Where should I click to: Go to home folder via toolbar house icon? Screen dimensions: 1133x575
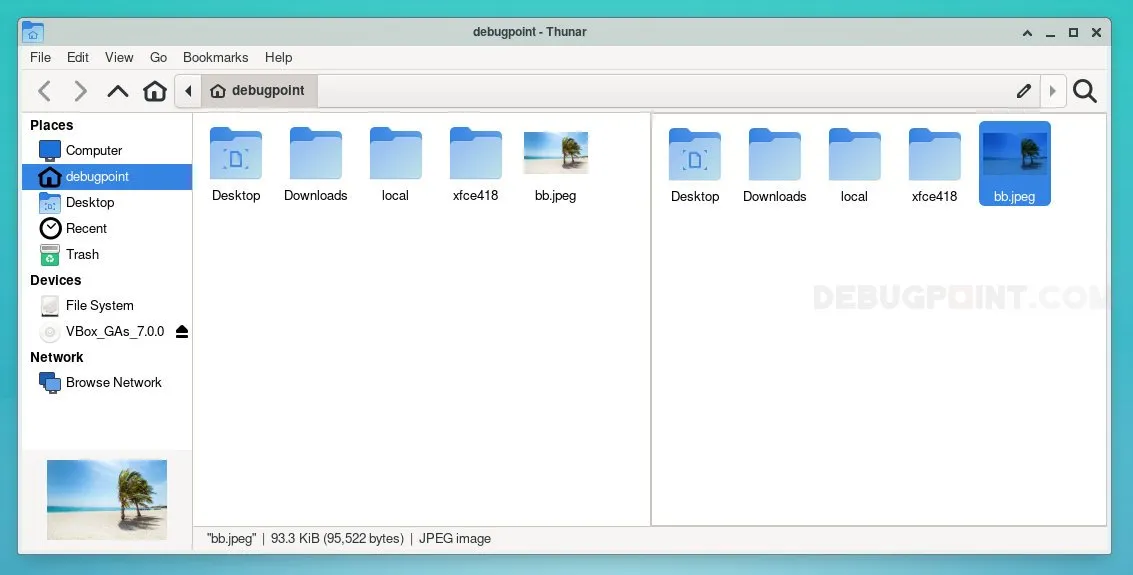pos(155,92)
